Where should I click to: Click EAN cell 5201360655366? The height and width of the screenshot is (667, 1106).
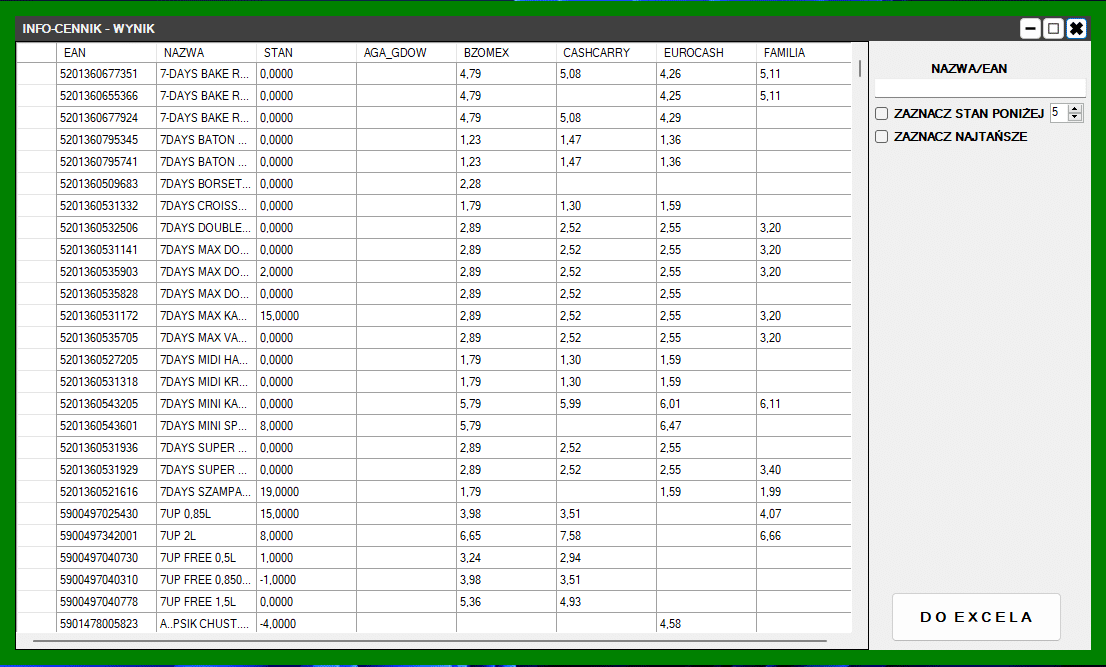pos(106,96)
